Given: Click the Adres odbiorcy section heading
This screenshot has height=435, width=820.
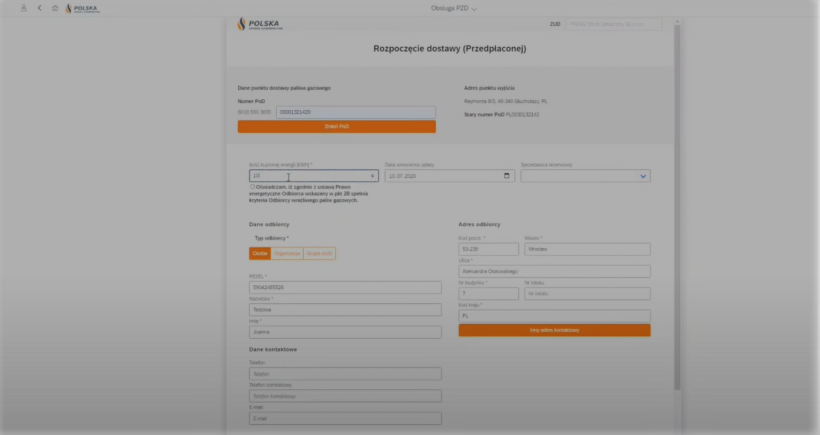Looking at the screenshot, I should click(480, 224).
